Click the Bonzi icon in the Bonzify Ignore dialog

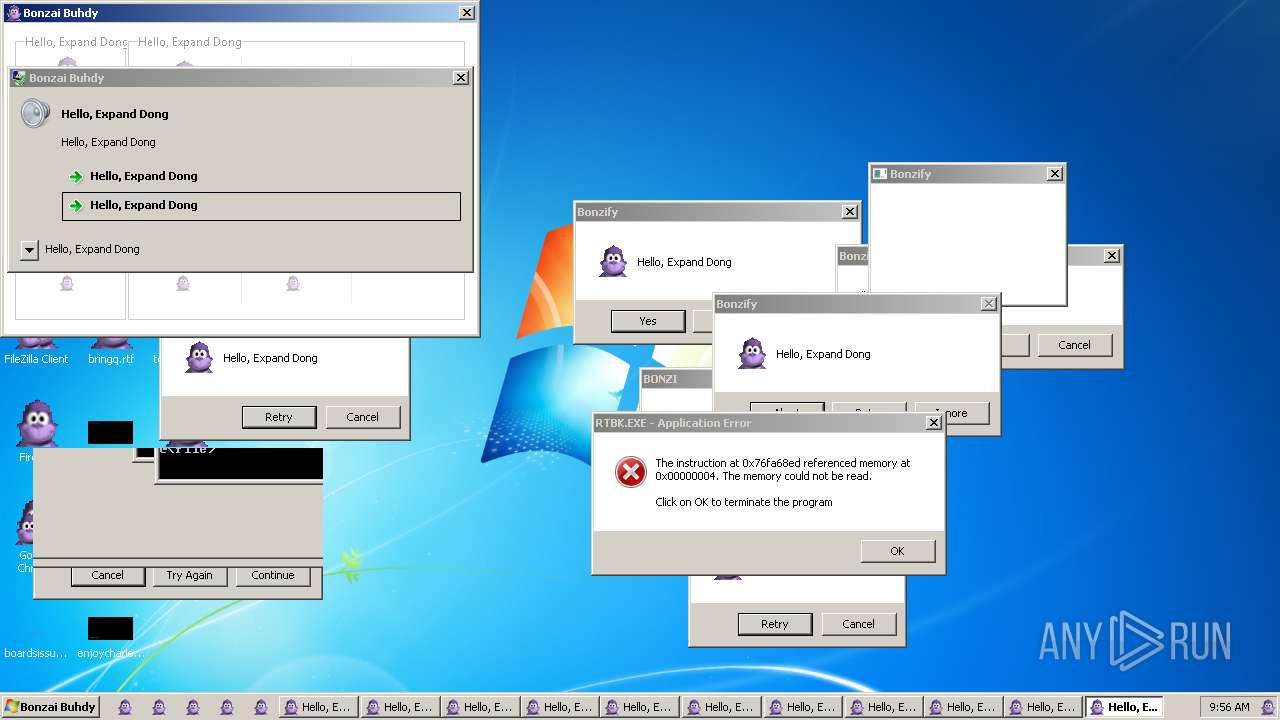[x=752, y=354]
